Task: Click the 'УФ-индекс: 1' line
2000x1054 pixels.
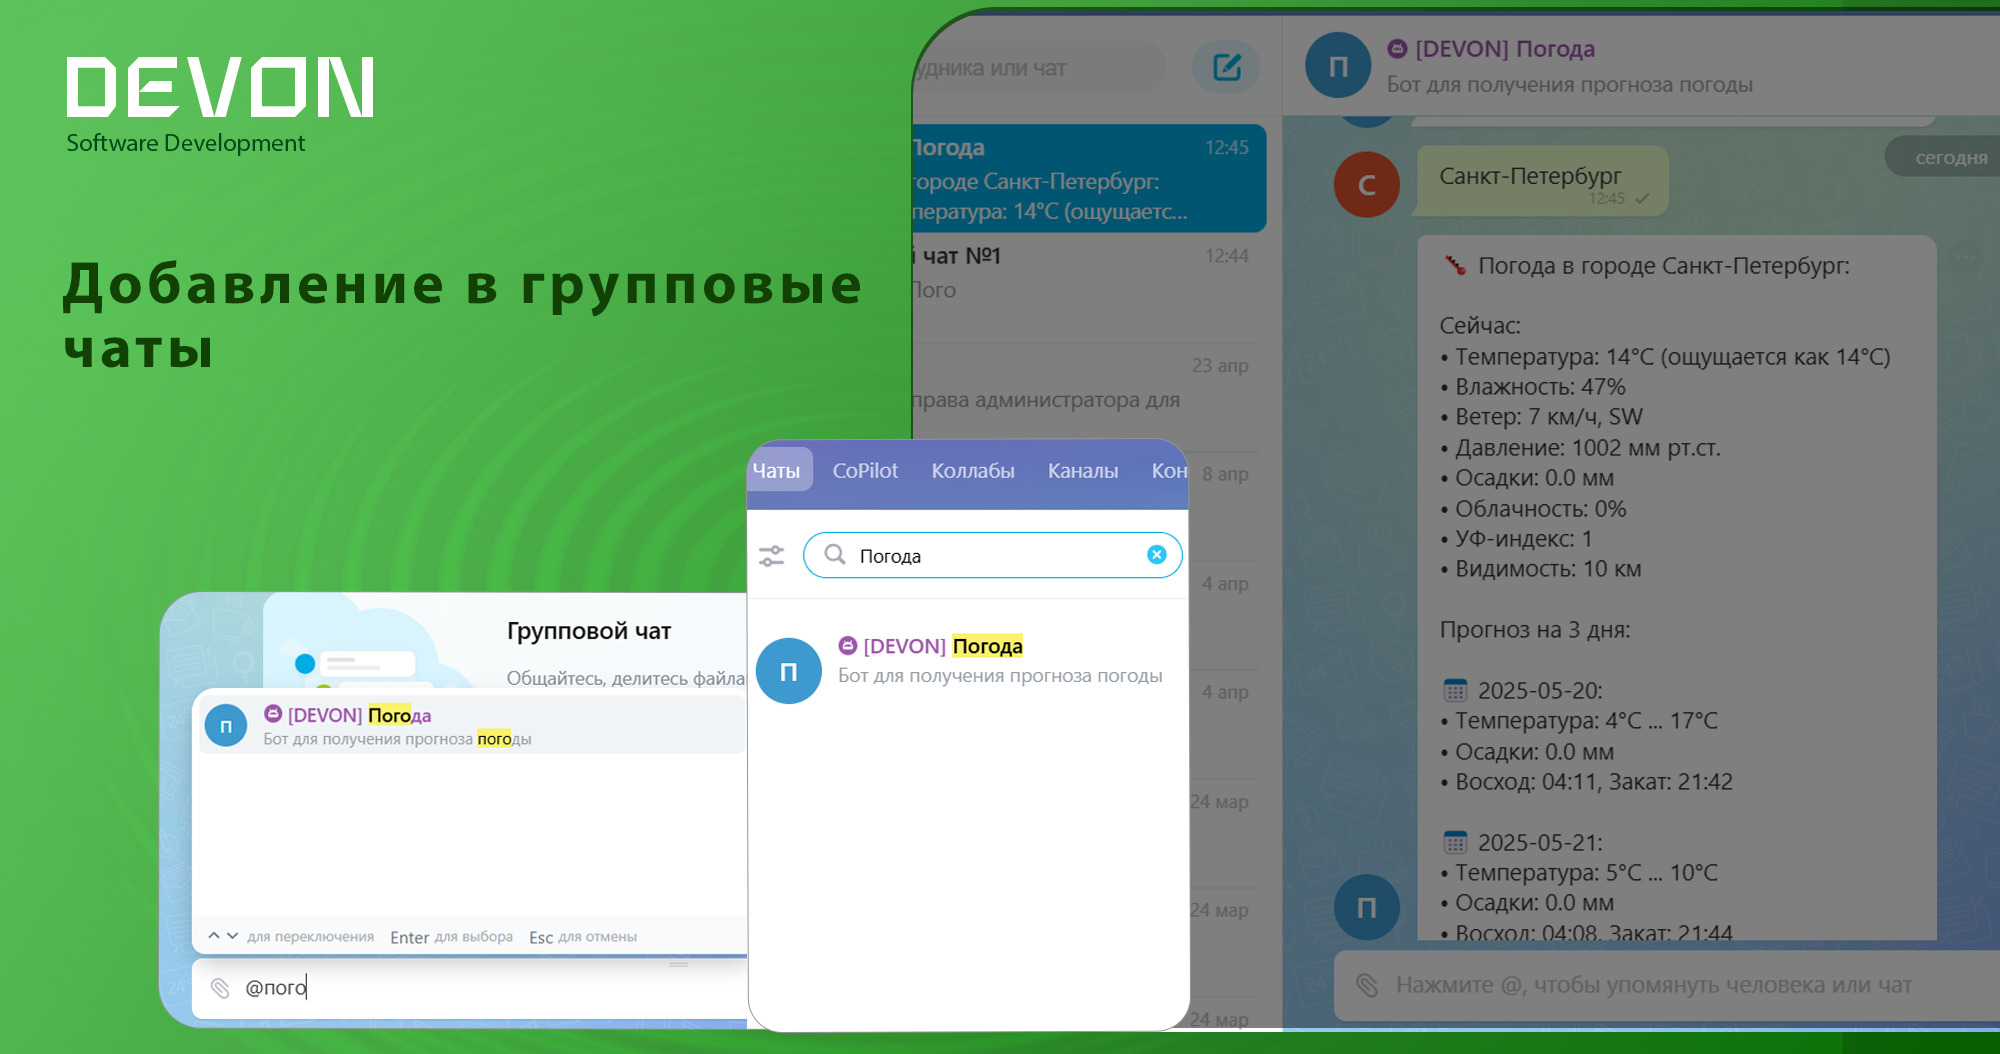Action: [1516, 539]
